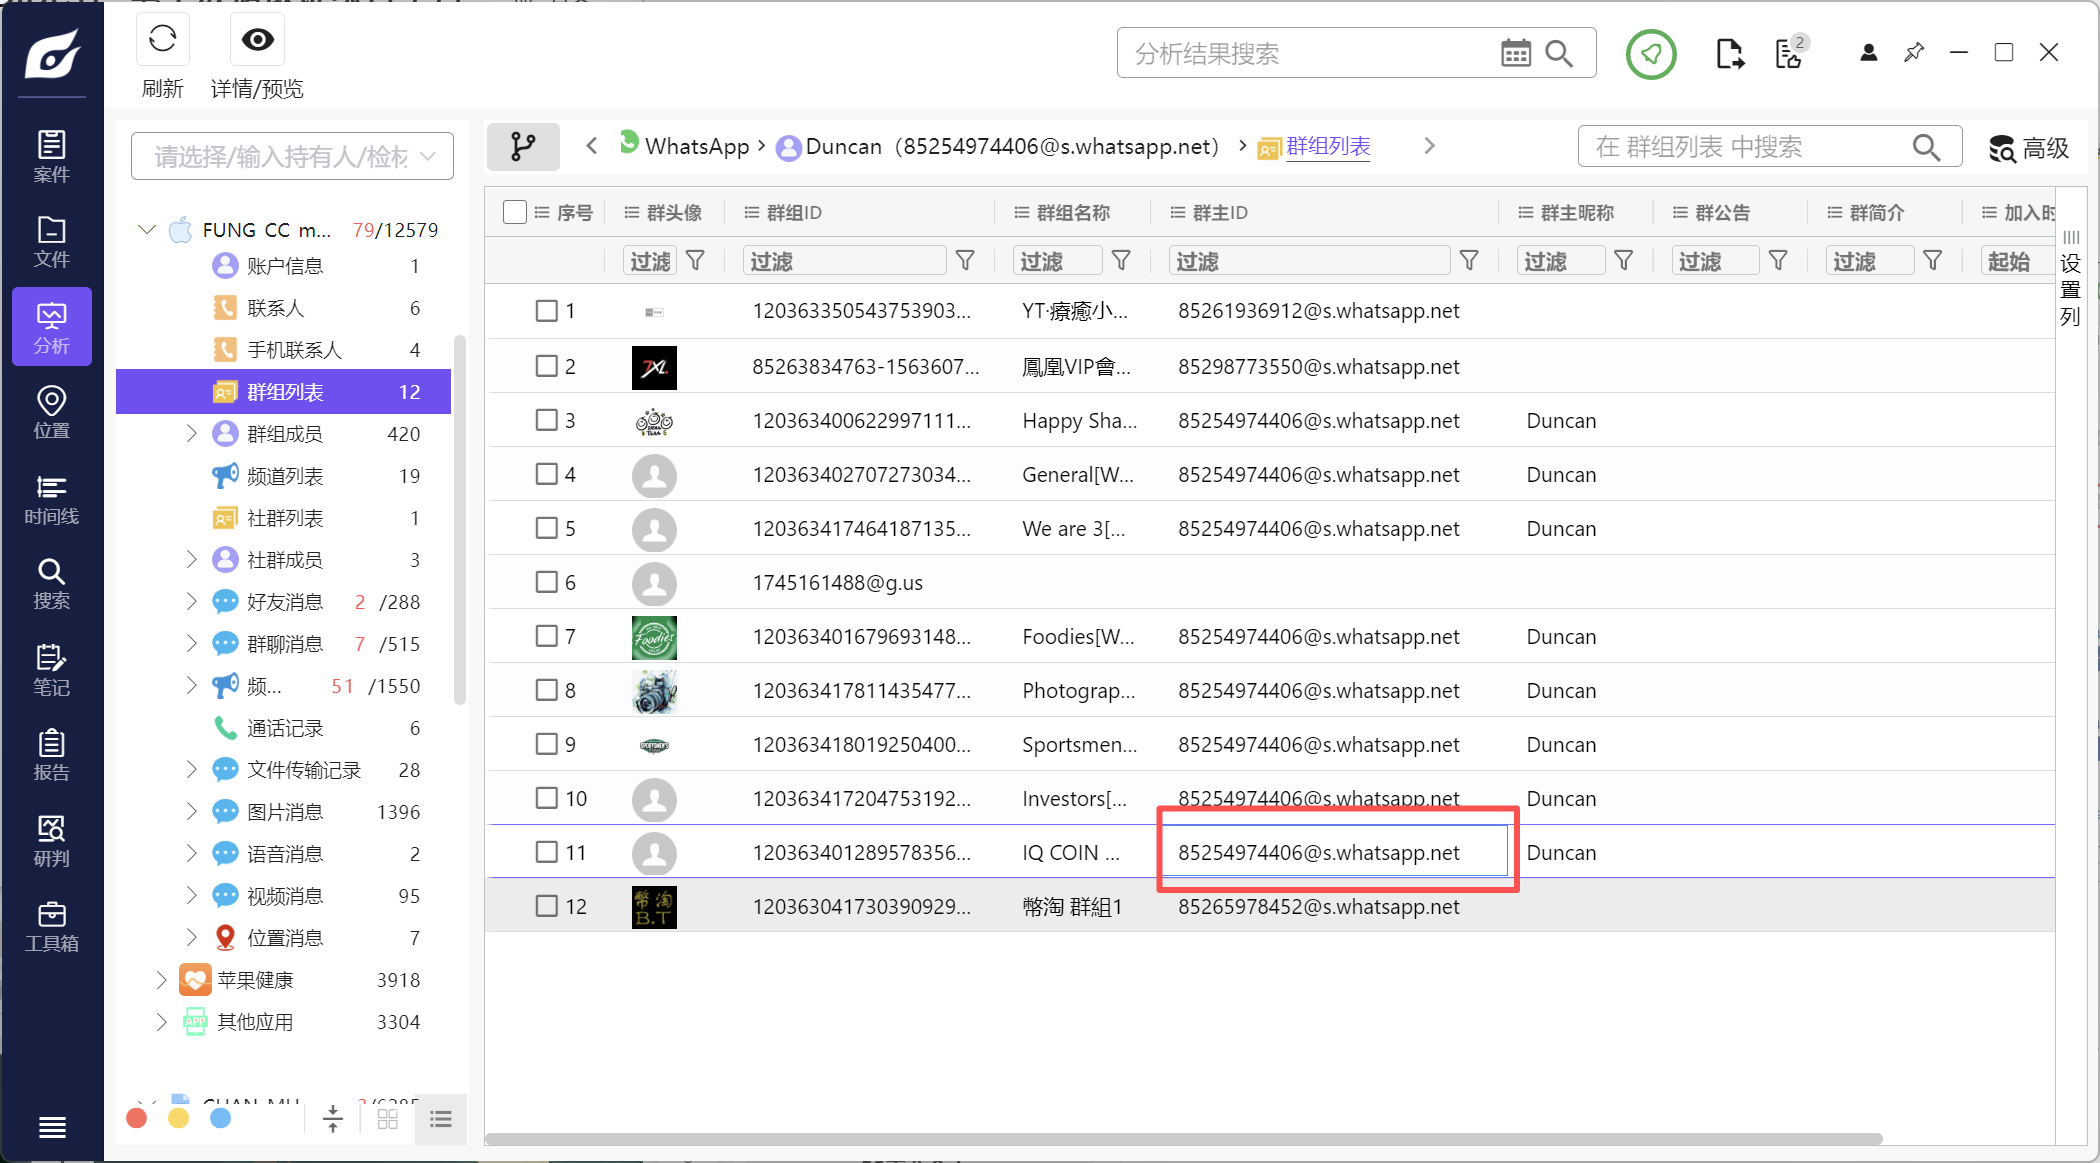The width and height of the screenshot is (2100, 1163).
Task: Open the holder selection dropdown
Action: pyautogui.click(x=292, y=156)
